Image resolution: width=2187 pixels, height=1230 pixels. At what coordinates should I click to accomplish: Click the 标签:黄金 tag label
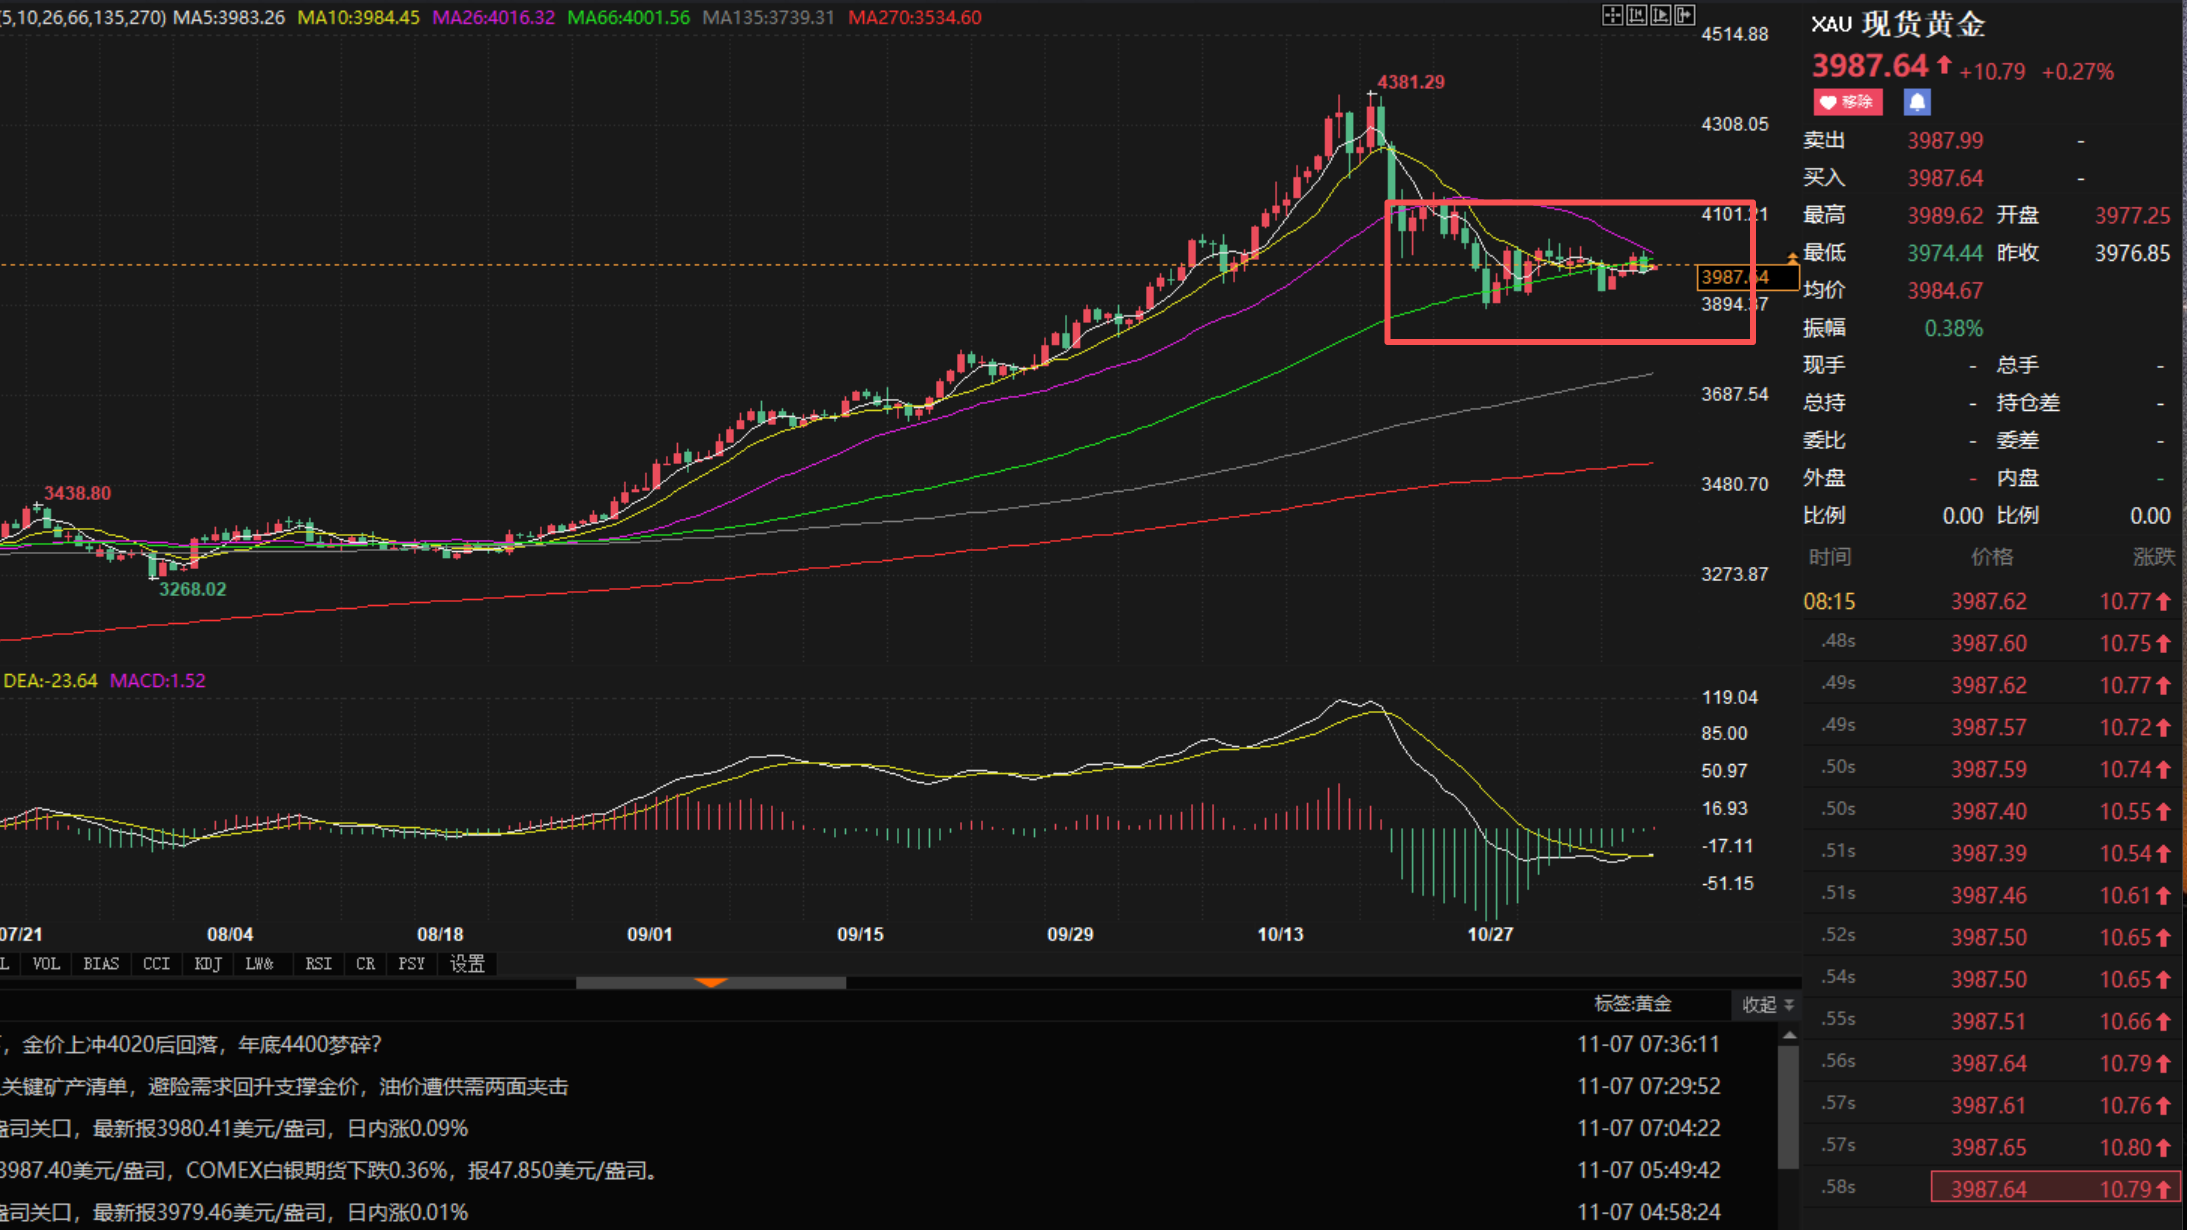(1632, 1004)
